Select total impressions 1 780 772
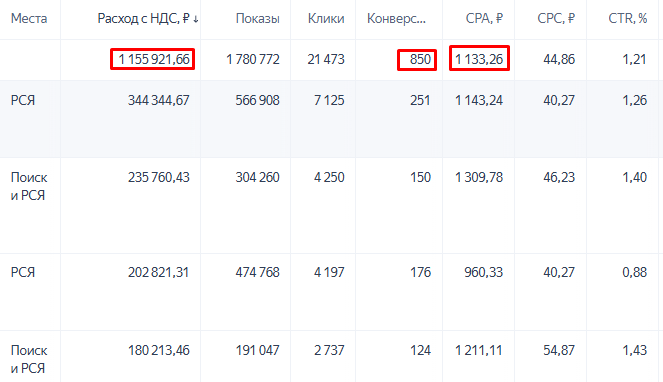This screenshot has height=382, width=663. coord(253,59)
